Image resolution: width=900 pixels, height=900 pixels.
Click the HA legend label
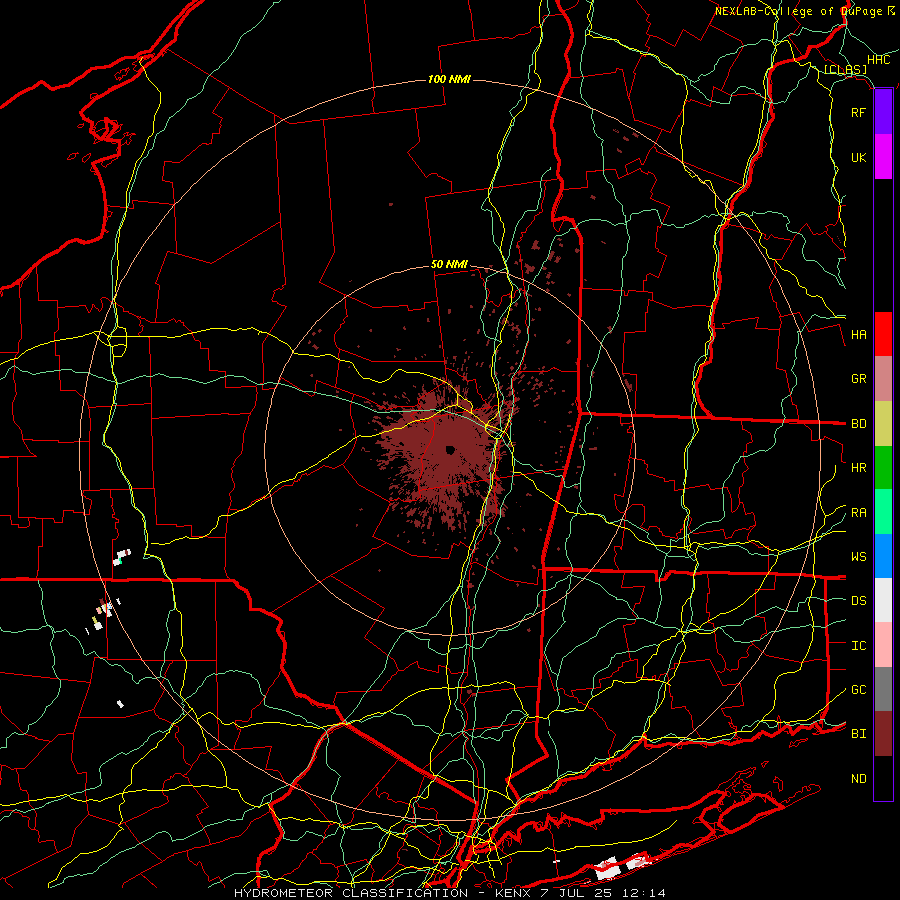[x=858, y=334]
